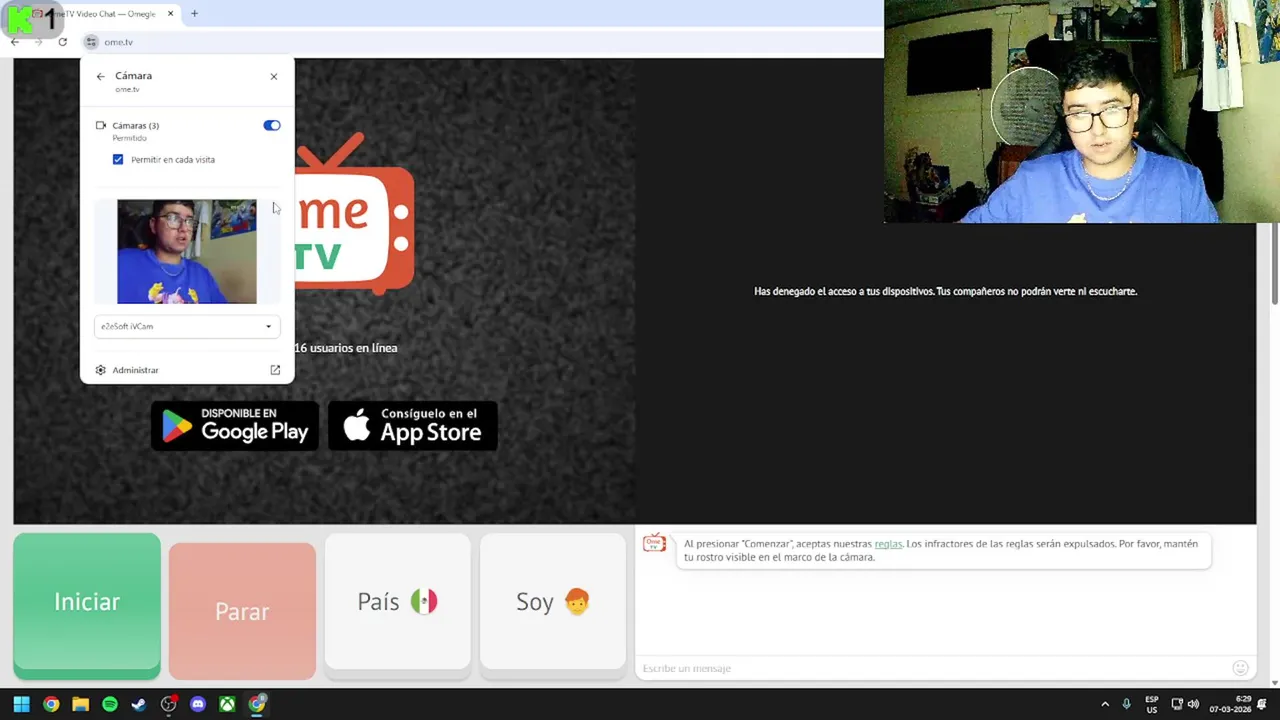Viewport: 1280px width, 720px height.
Task: Get it on Google Play badge
Action: pos(235,425)
